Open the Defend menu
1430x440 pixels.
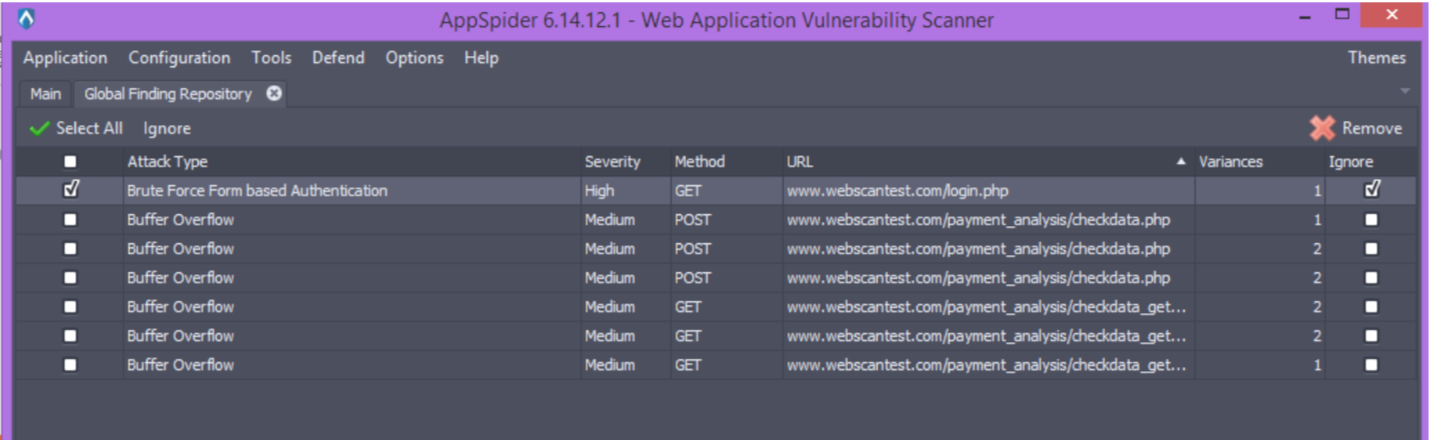(338, 58)
